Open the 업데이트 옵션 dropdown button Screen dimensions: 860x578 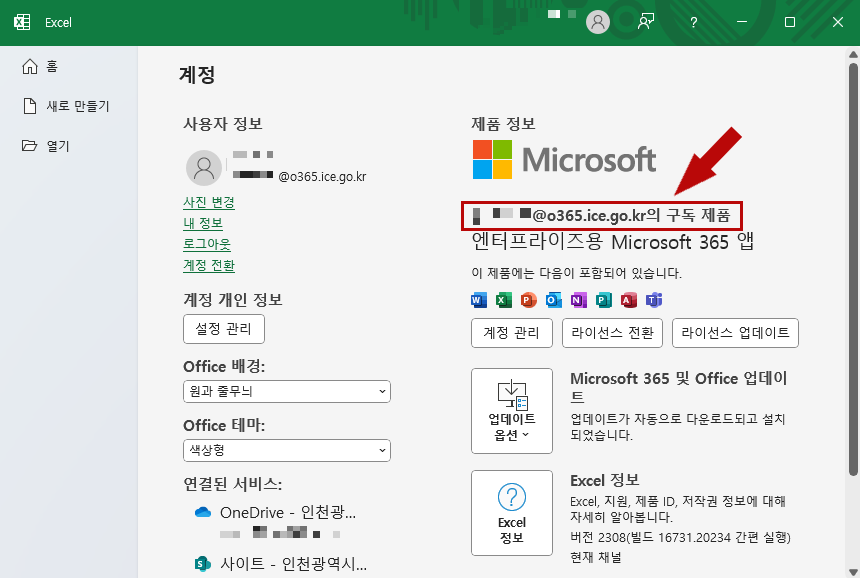point(512,411)
